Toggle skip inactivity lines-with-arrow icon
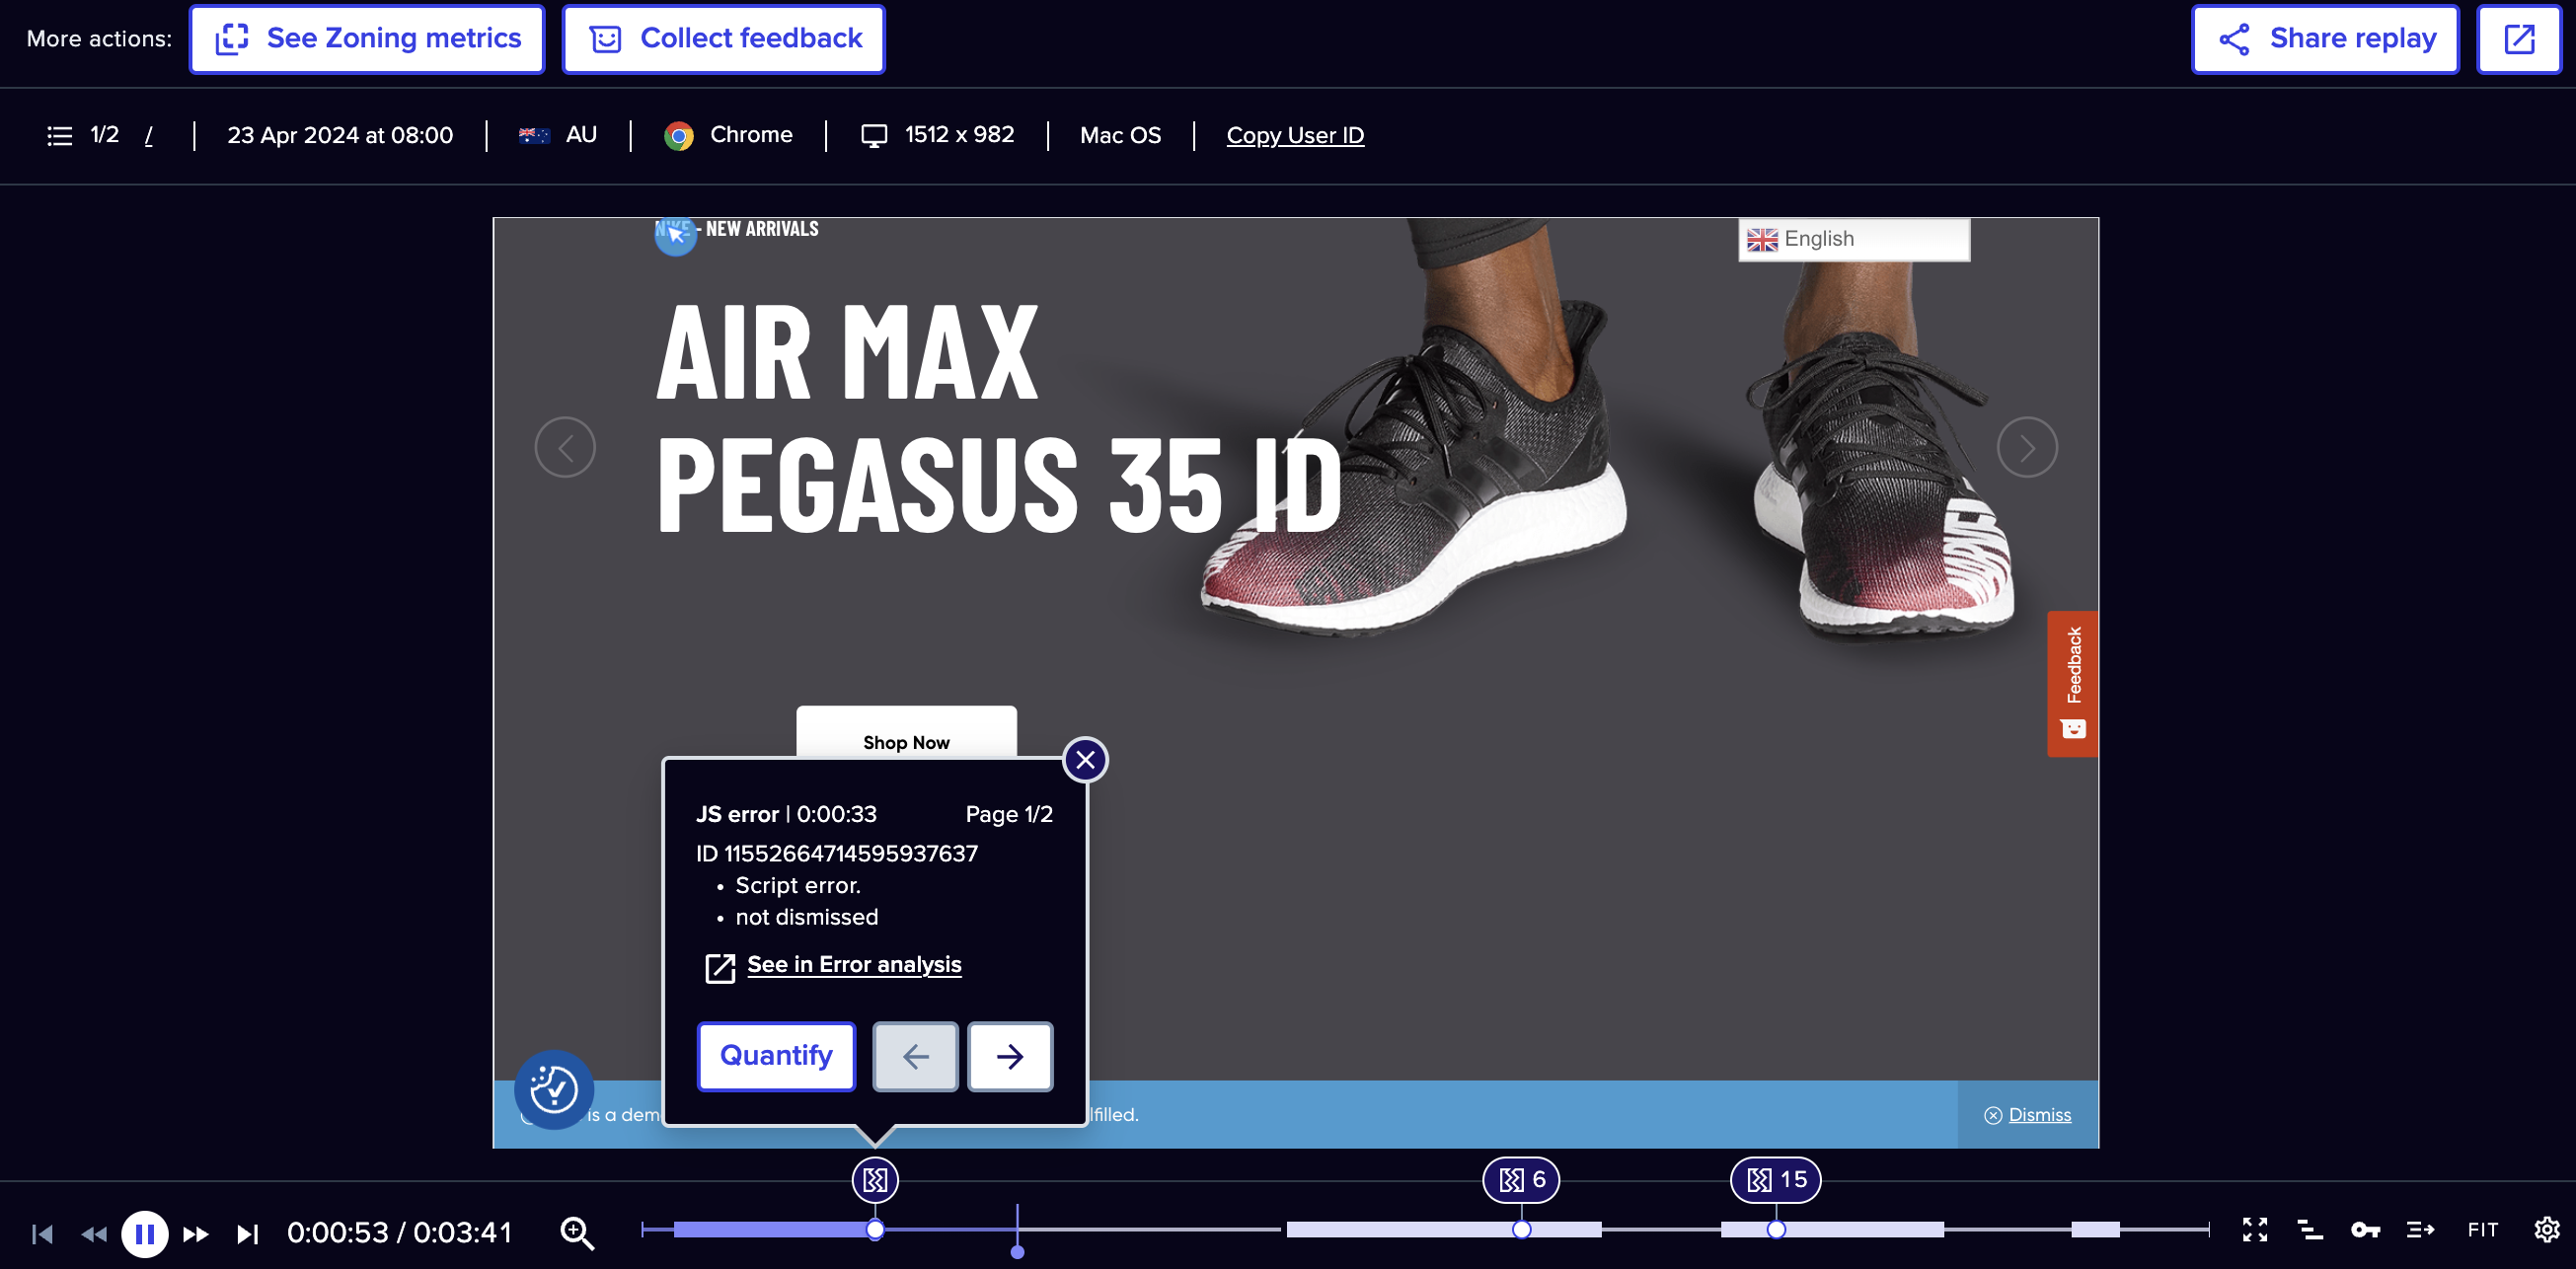 (x=2421, y=1230)
